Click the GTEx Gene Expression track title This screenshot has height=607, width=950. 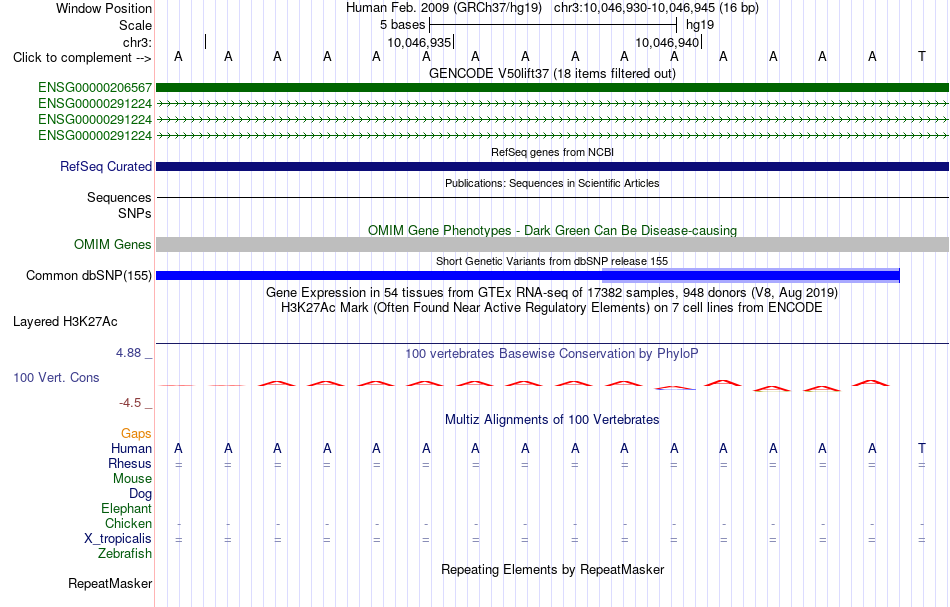[x=552, y=293]
